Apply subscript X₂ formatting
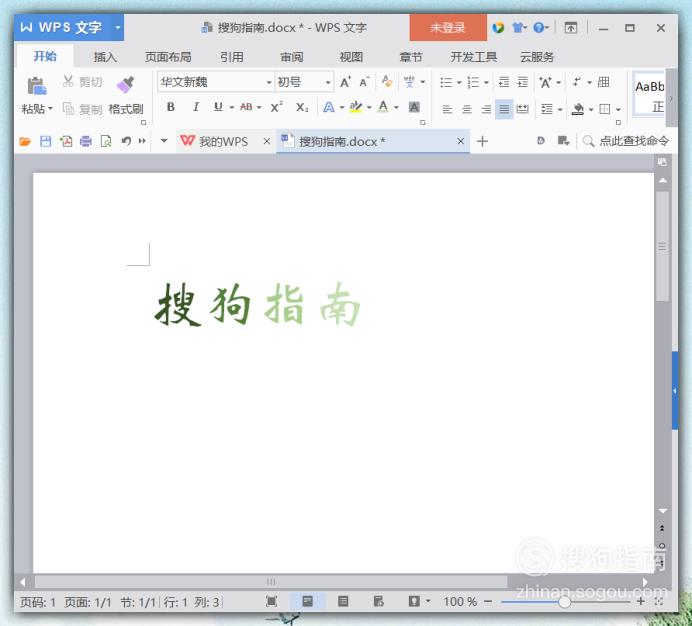This screenshot has height=626, width=692. coord(302,107)
